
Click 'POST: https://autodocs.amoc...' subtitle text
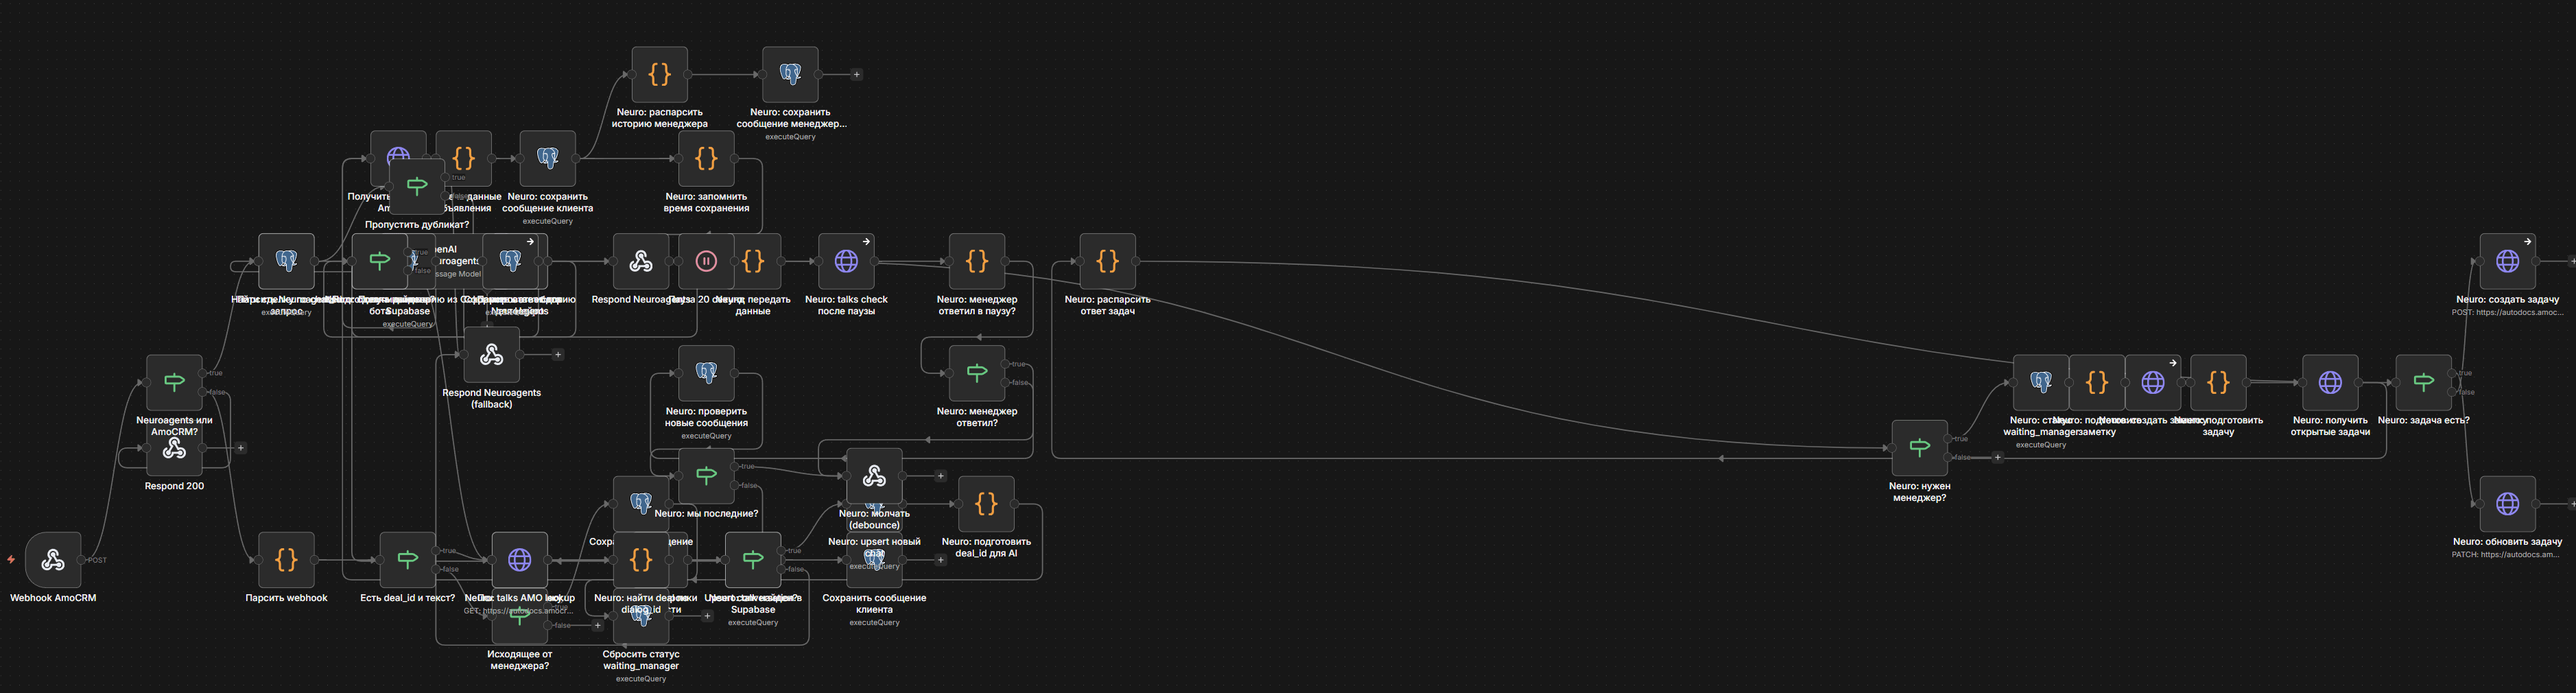tap(2507, 312)
